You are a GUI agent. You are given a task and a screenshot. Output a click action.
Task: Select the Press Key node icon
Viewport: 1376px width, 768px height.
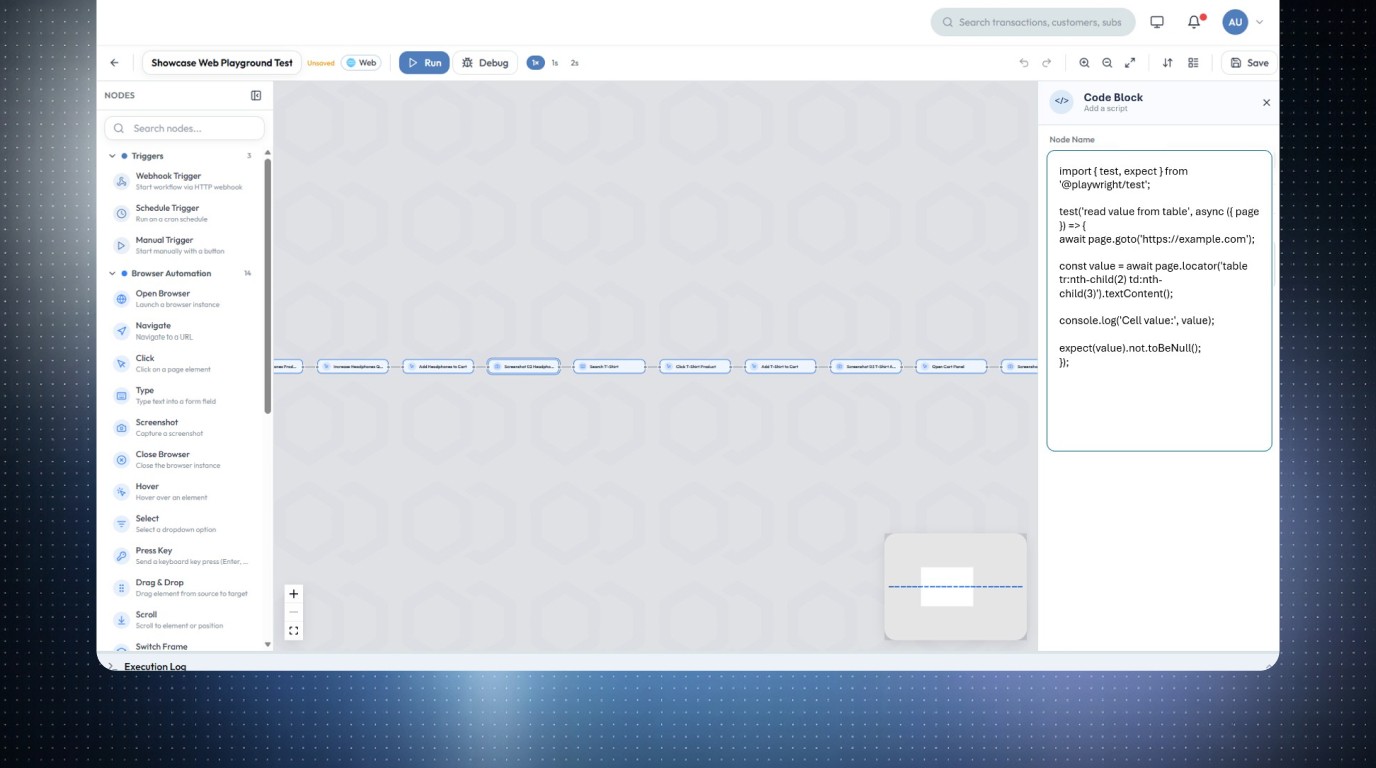point(121,556)
